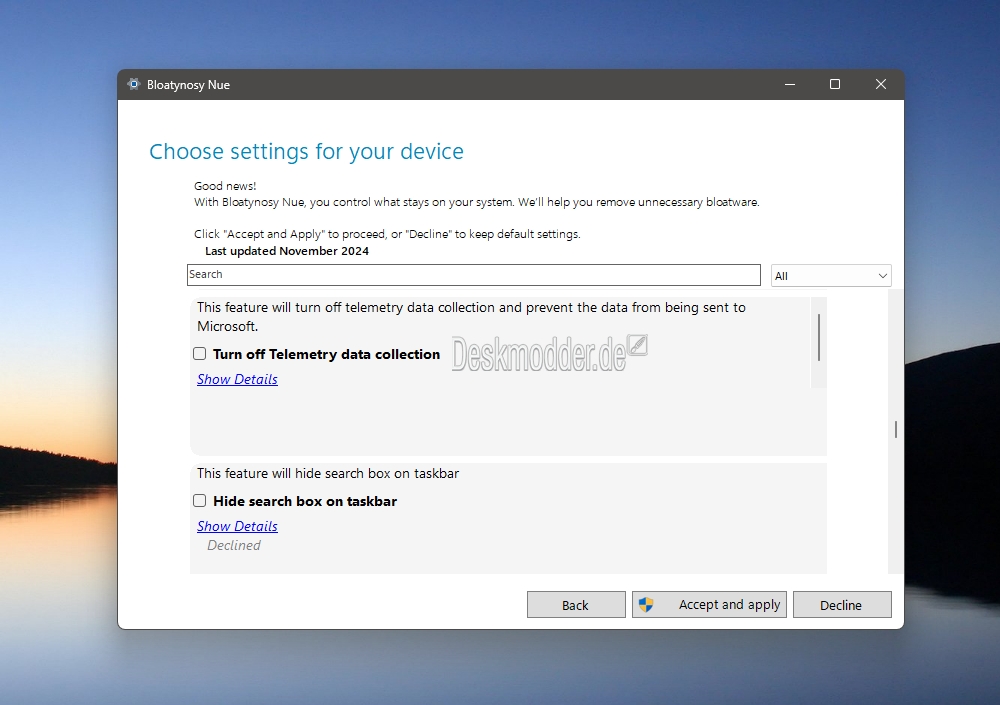Click 'Last updated November 2024' text
This screenshot has width=1000, height=705.
[287, 251]
